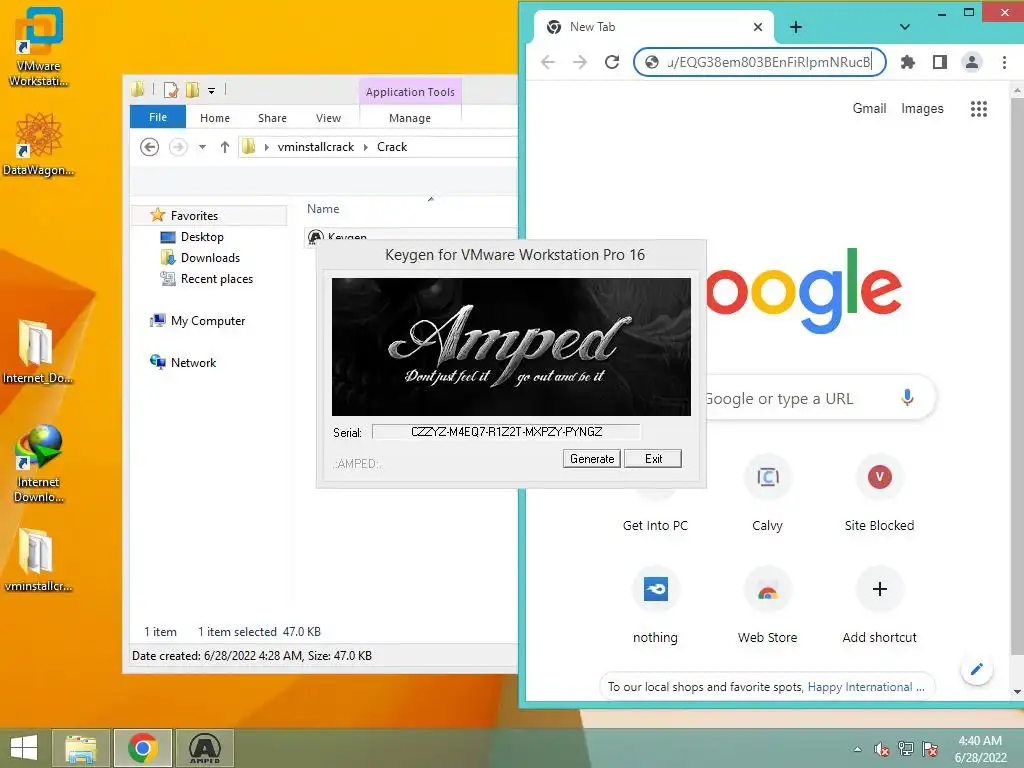Toggle the Chrome side panel icon

pyautogui.click(x=940, y=62)
